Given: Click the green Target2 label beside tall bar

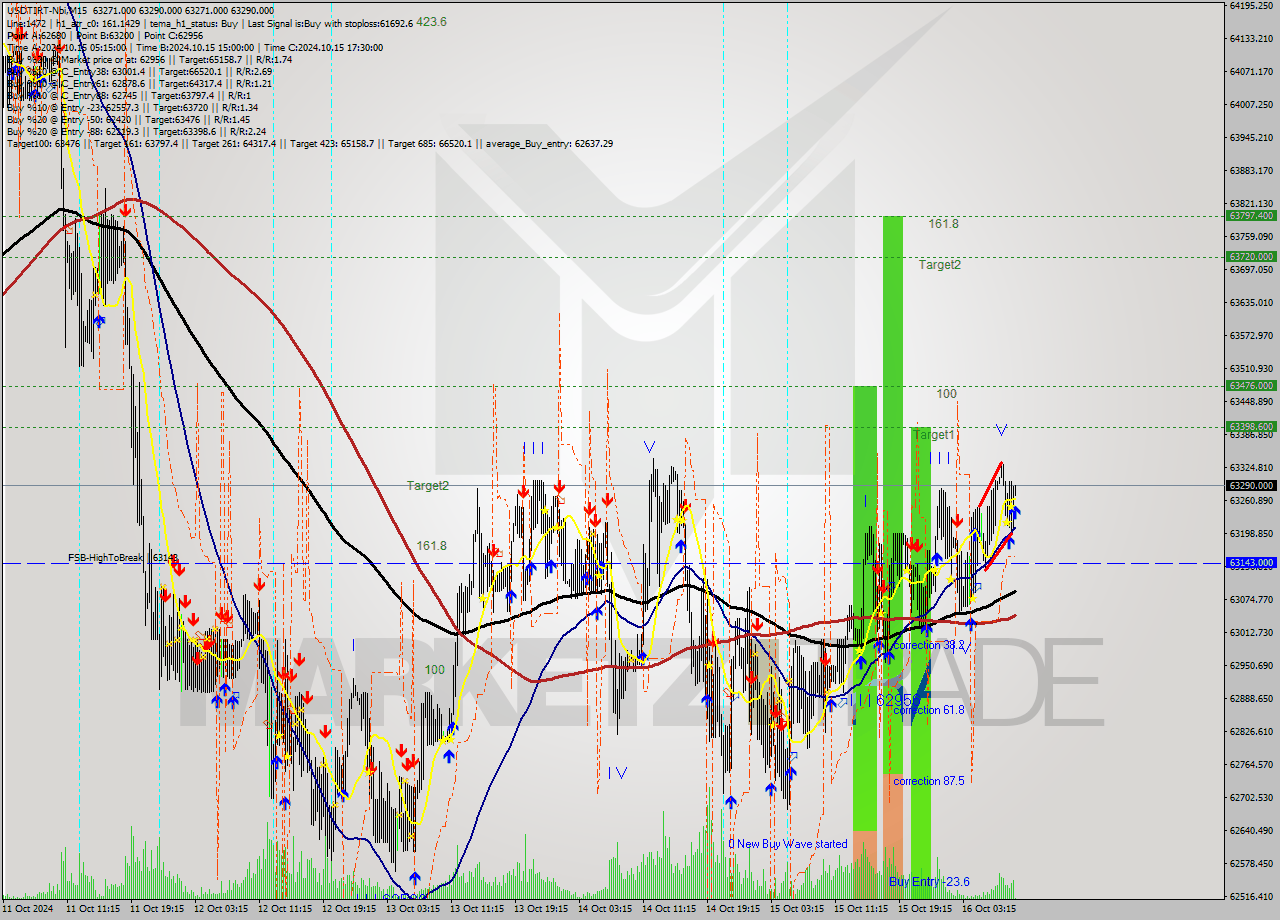Looking at the screenshot, I should point(940,265).
